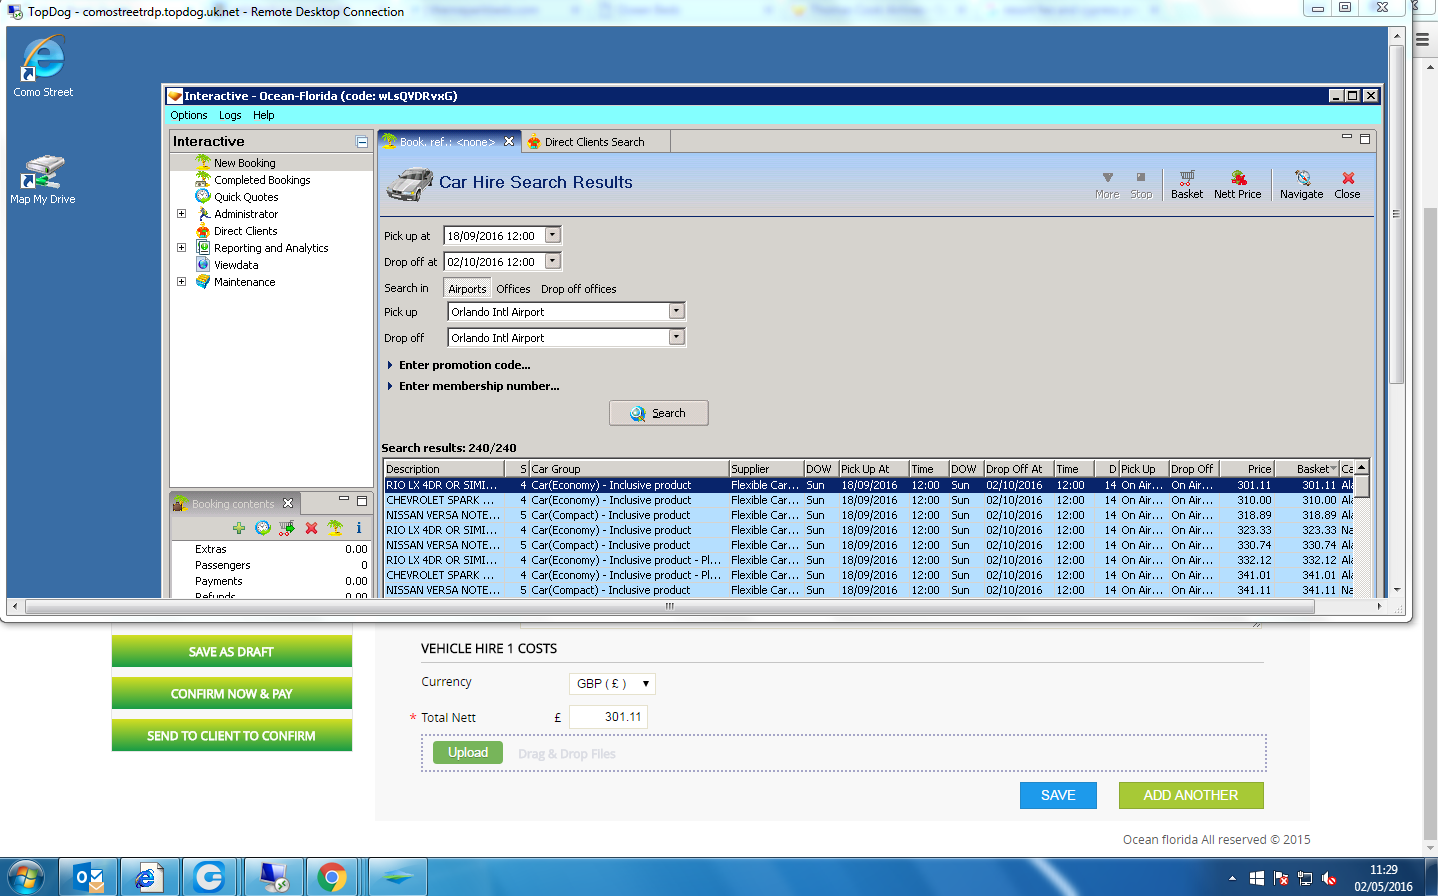
Task: Select Airports for Search in
Action: pos(467,289)
